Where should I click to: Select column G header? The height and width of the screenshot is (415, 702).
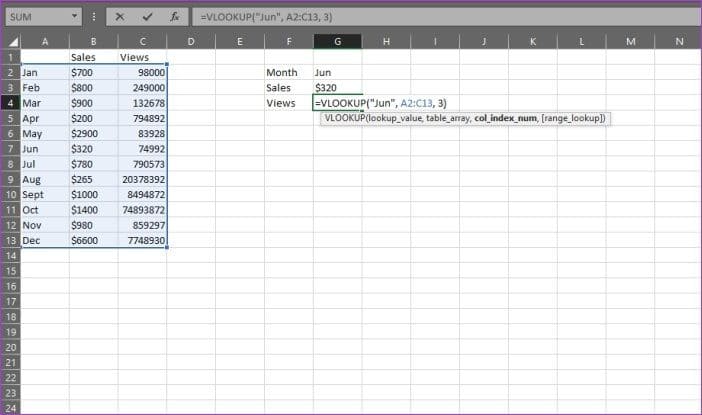tap(338, 42)
